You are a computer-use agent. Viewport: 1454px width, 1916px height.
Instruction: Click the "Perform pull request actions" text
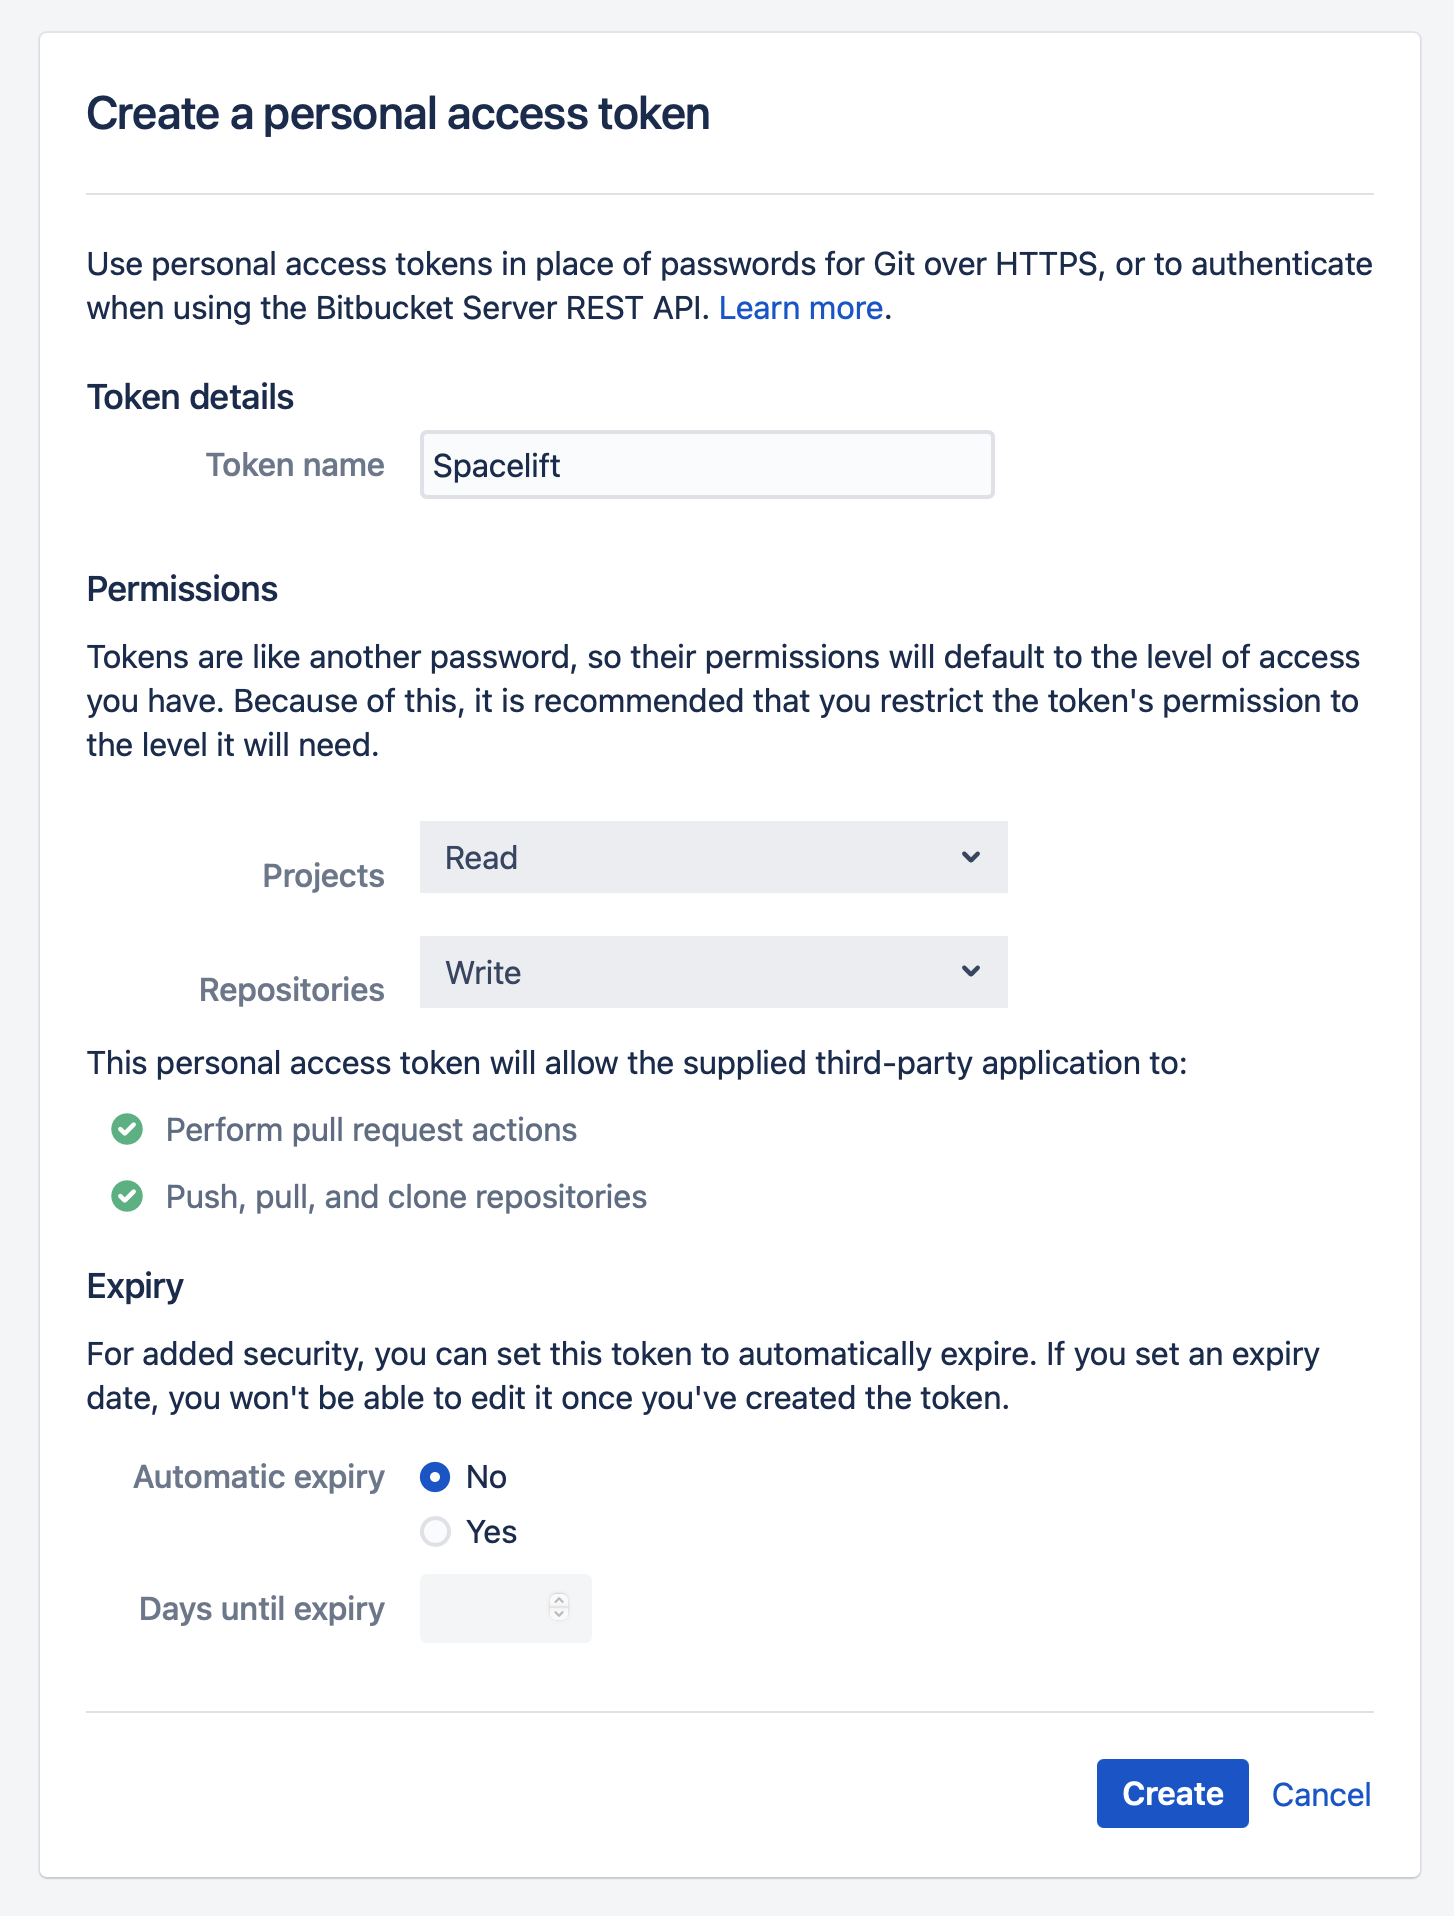point(371,1130)
